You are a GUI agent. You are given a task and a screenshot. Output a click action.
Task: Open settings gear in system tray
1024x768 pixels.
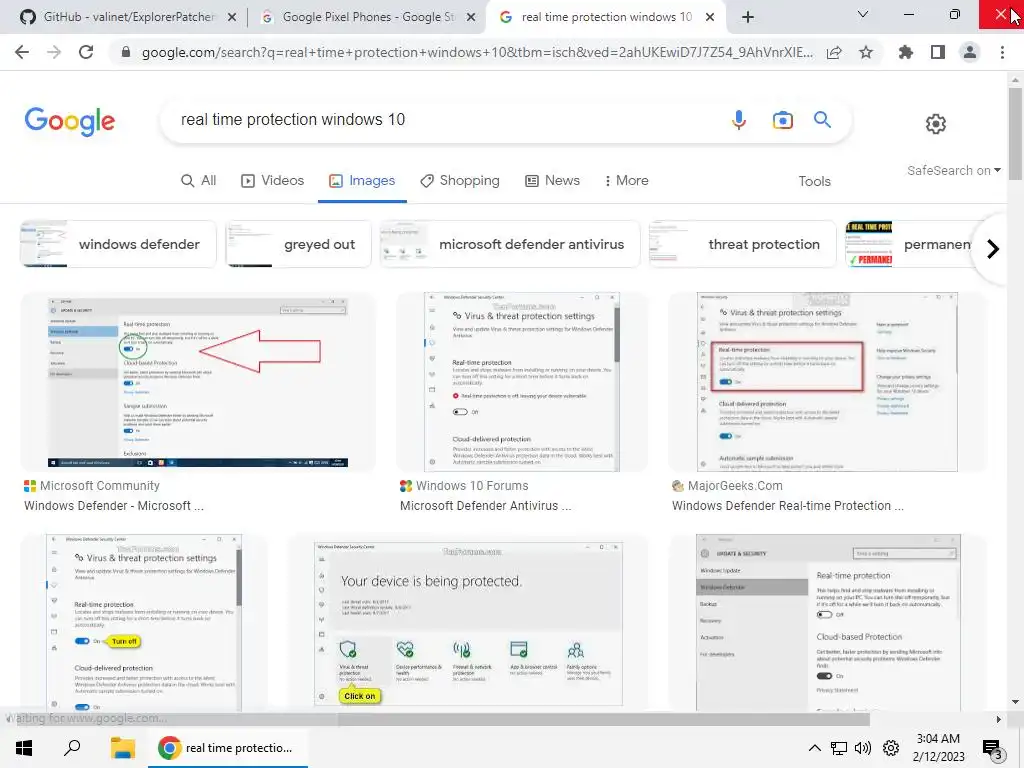(x=891, y=748)
